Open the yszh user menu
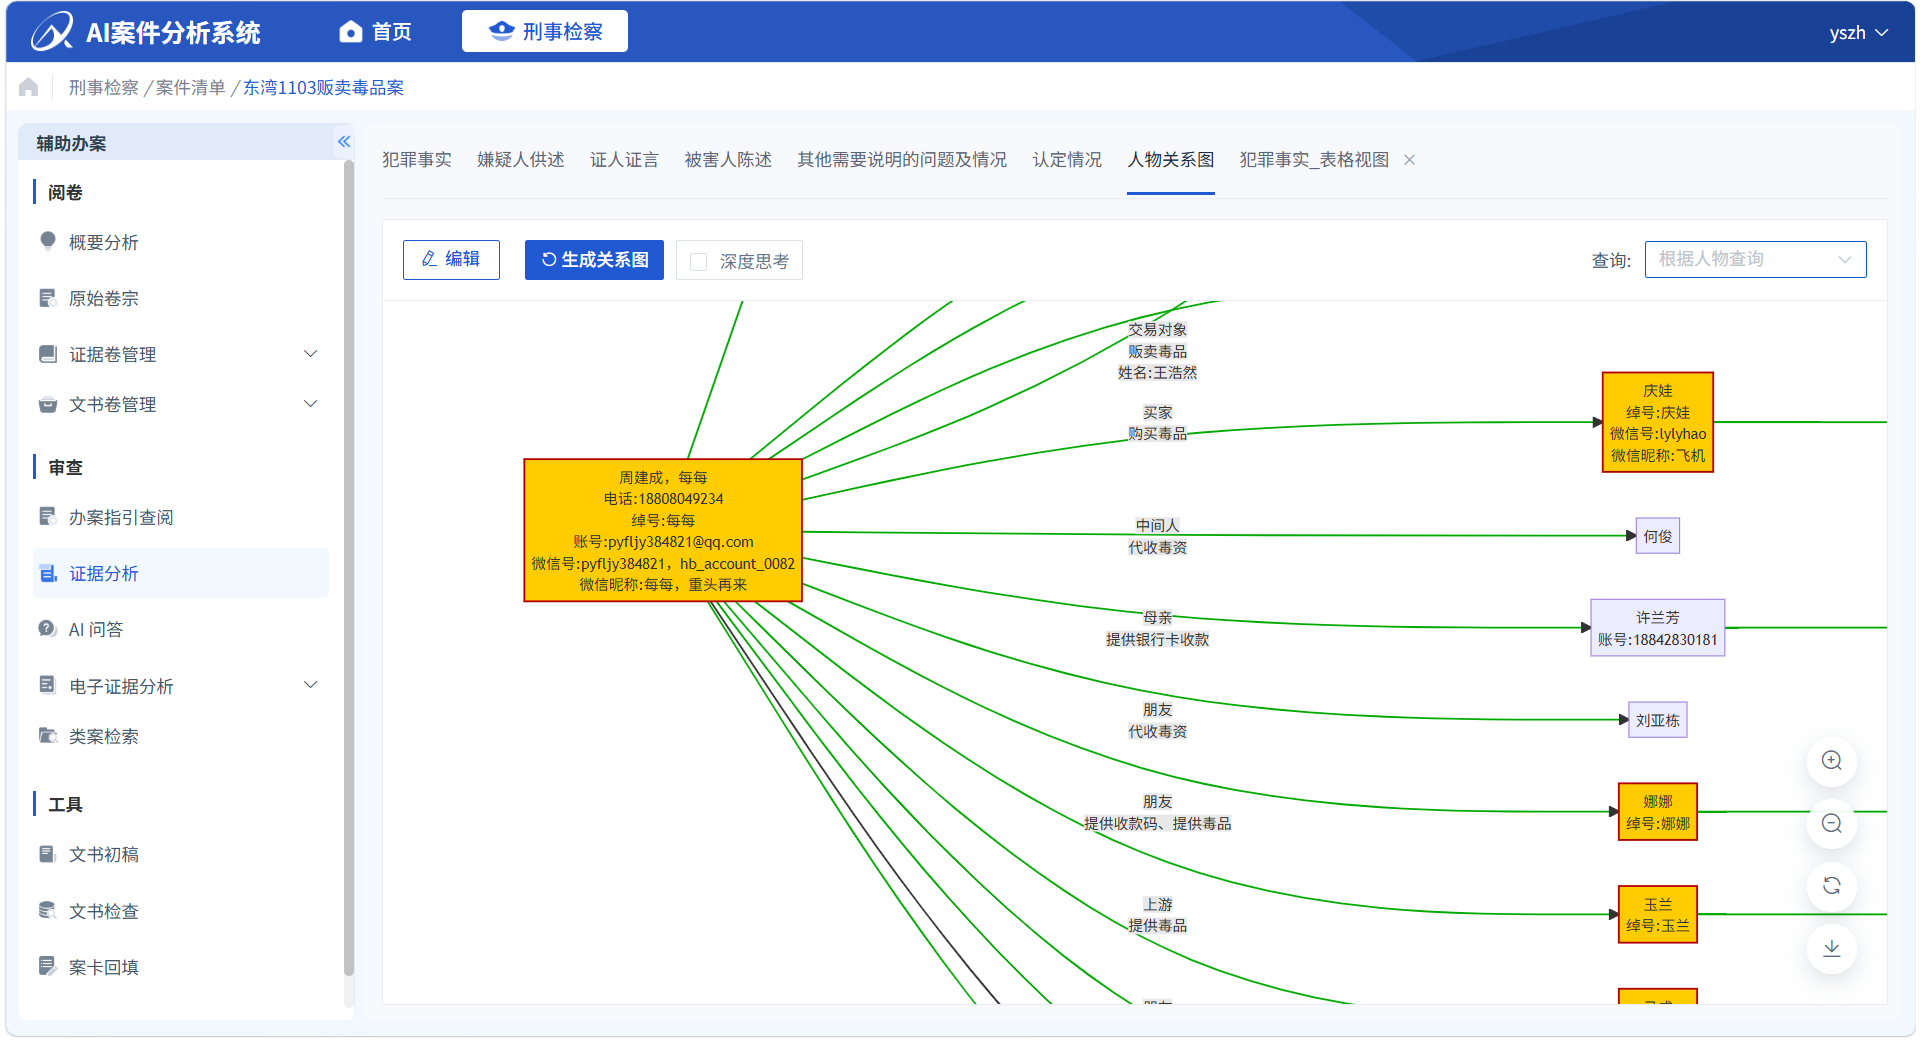Image resolution: width=1920 pixels, height=1040 pixels. click(1858, 33)
